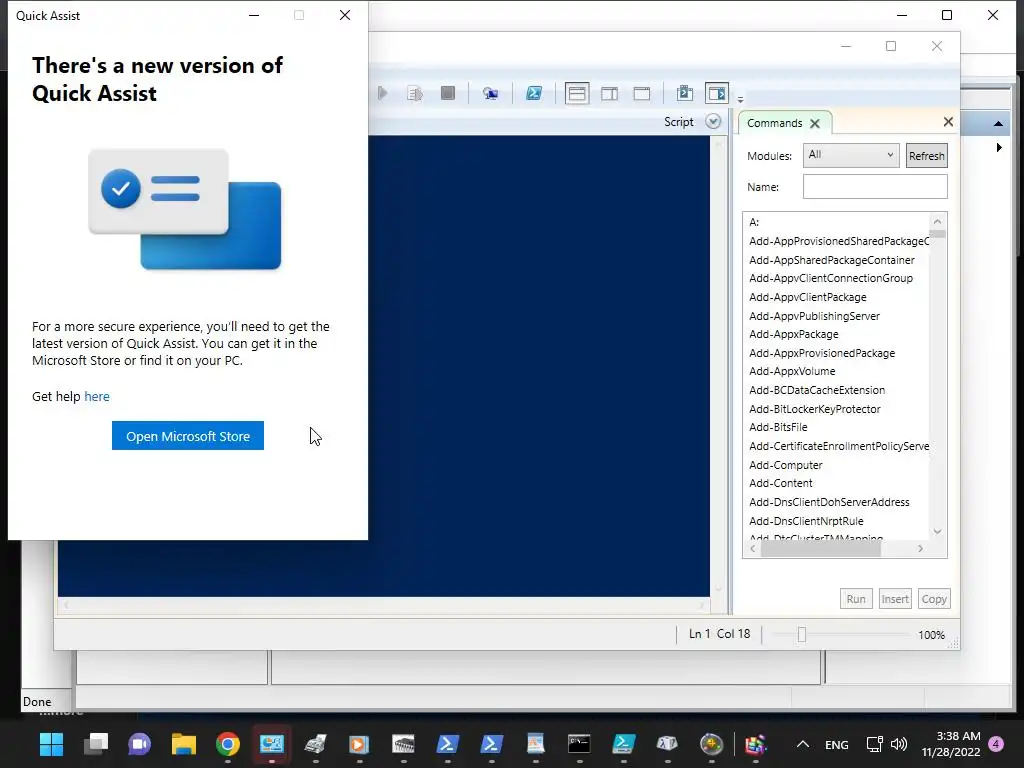Viewport: 1024px width, 768px height.
Task: Click the Refresh button in Commands pane
Action: pyautogui.click(x=926, y=156)
